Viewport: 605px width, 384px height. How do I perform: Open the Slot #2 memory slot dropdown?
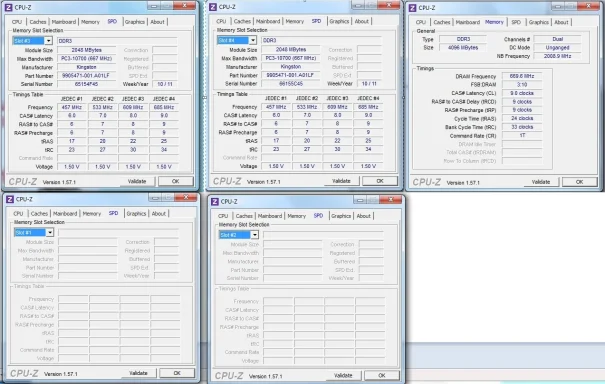tap(255, 235)
